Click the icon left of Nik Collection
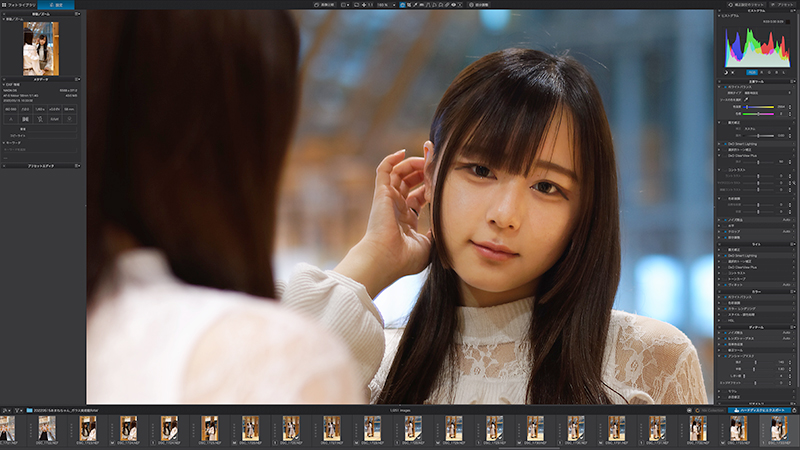The image size is (800, 450). point(689,410)
